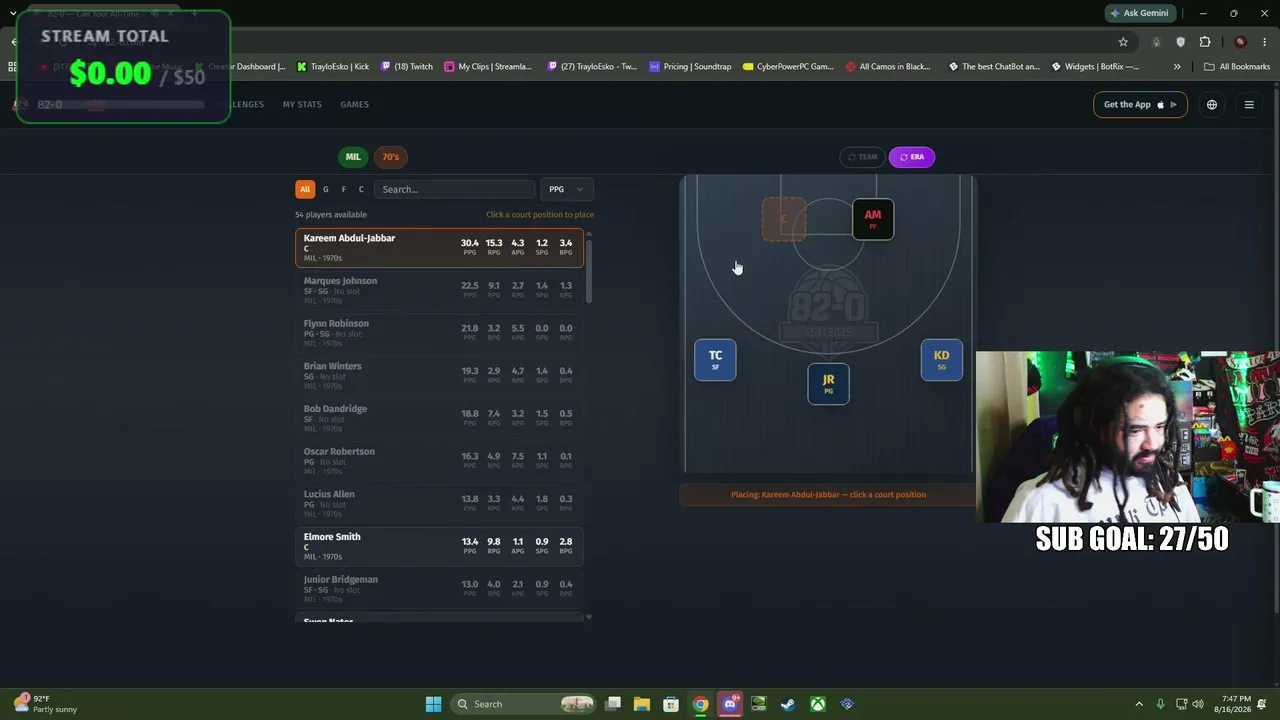1280x720 pixels.
Task: Open the Widgets BotRix bookmark
Action: coord(1094,67)
